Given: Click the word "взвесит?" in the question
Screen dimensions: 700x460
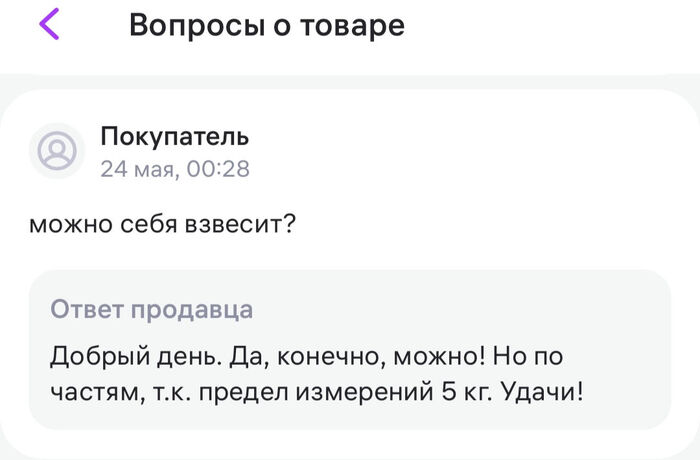Looking at the screenshot, I should pyautogui.click(x=240, y=223).
